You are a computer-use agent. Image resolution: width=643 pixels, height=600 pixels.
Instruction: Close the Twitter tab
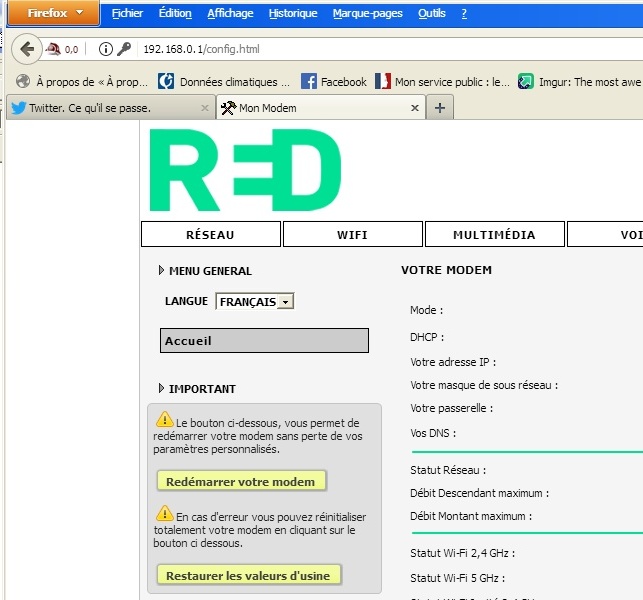[x=205, y=108]
